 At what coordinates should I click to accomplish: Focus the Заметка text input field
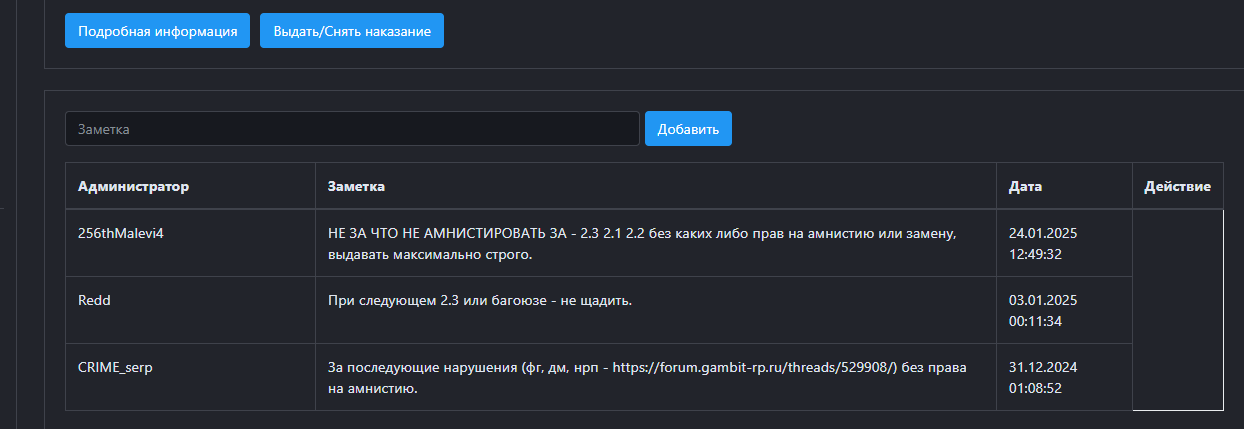352,129
